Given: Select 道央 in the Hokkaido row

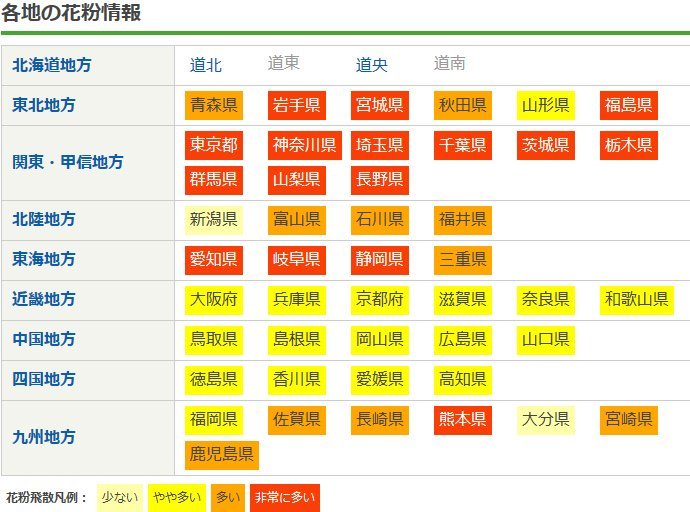Looking at the screenshot, I should point(372,65).
